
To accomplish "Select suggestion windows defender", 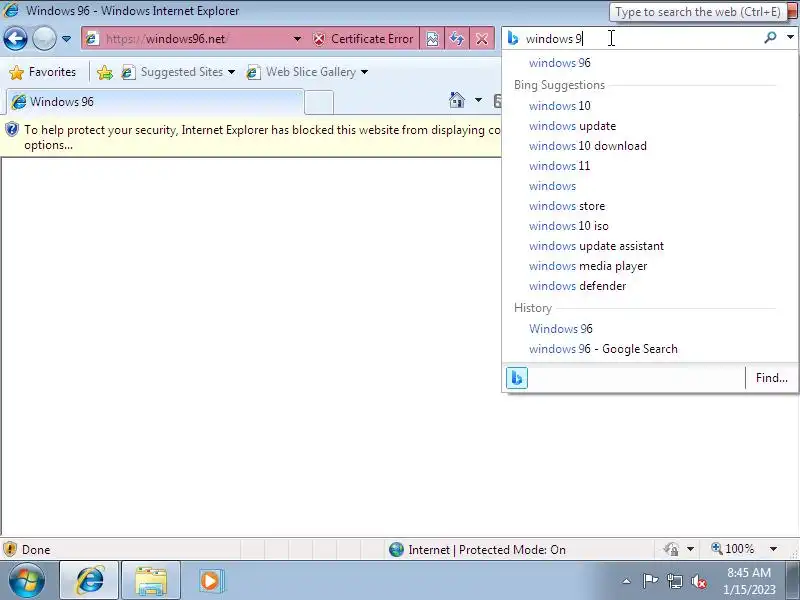I will tap(650, 286).
